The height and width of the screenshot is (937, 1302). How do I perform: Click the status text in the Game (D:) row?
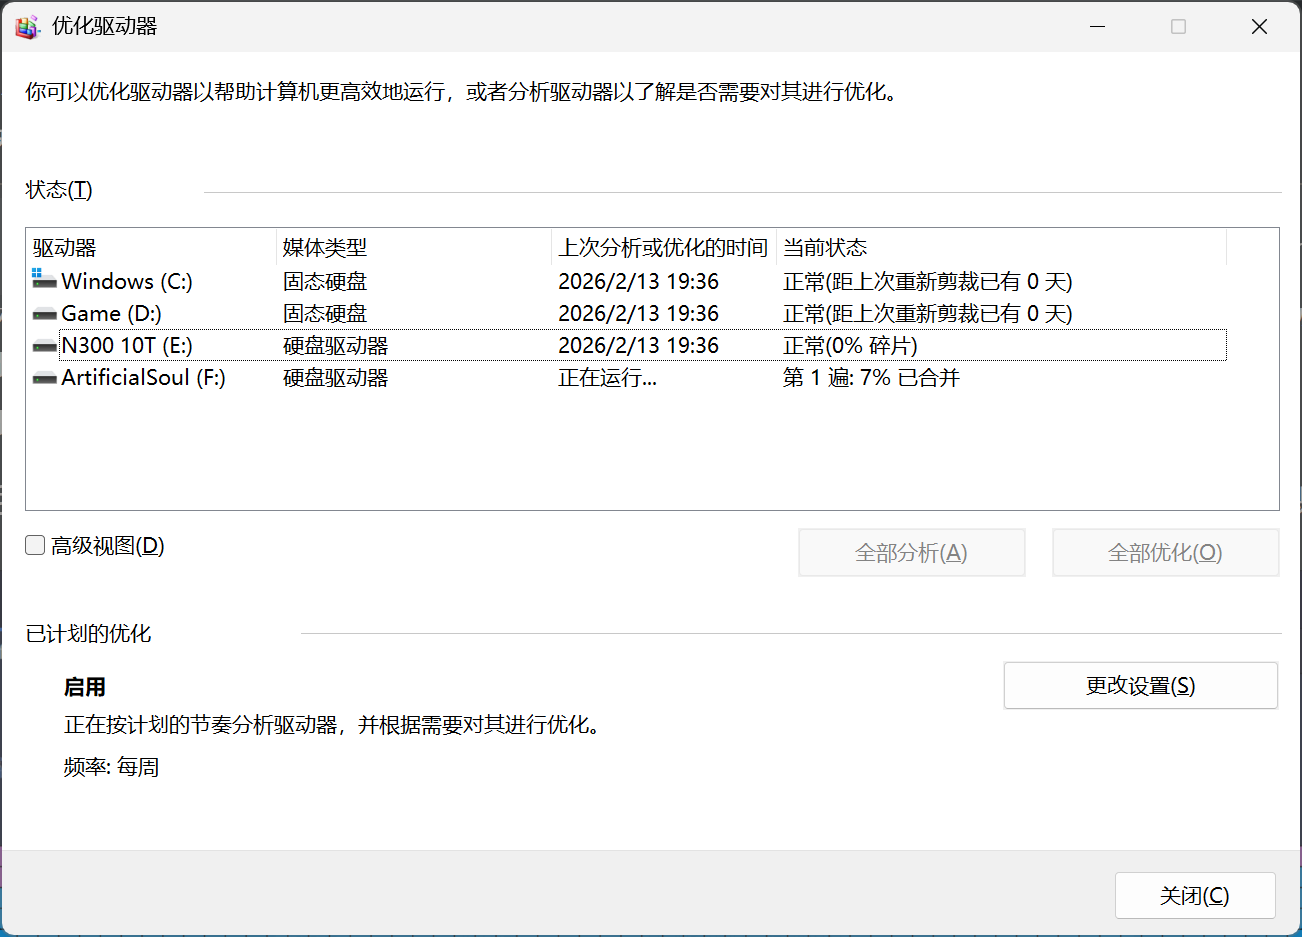(927, 313)
